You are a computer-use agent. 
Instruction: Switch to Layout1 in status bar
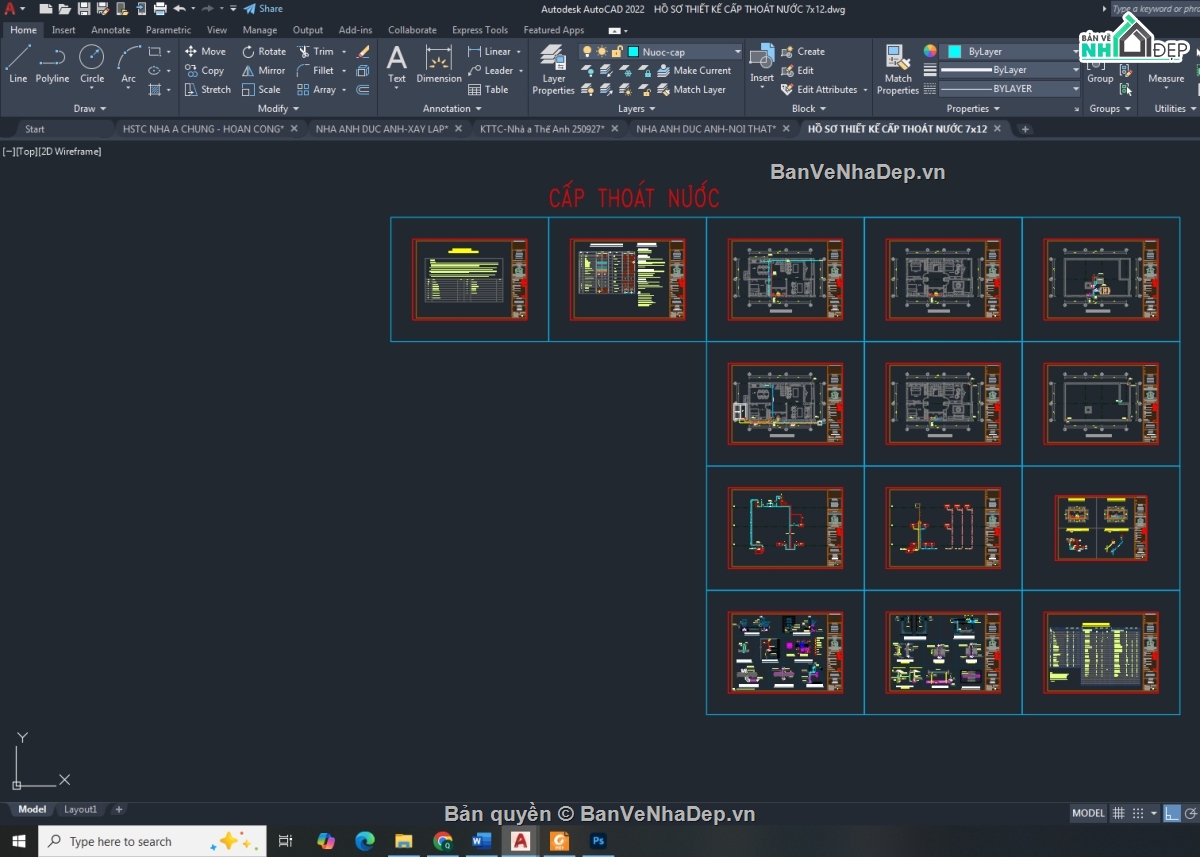pos(80,809)
